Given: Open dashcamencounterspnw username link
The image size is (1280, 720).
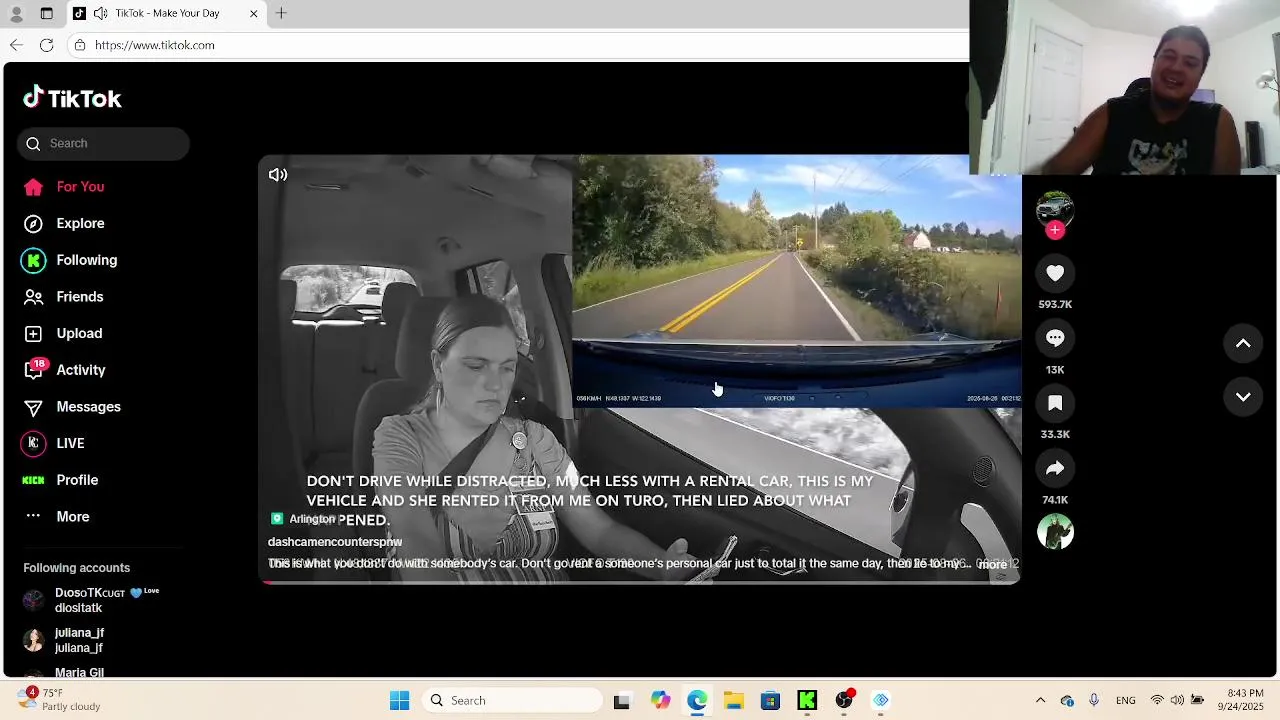Looking at the screenshot, I should [335, 542].
